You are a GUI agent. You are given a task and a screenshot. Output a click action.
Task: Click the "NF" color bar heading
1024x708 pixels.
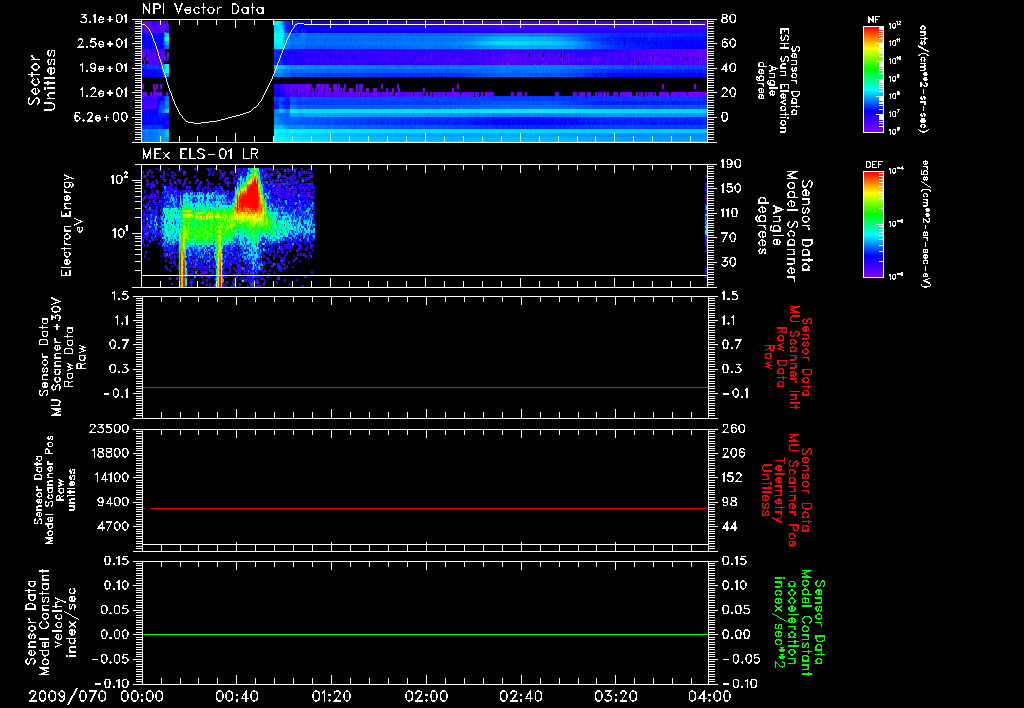point(873,20)
